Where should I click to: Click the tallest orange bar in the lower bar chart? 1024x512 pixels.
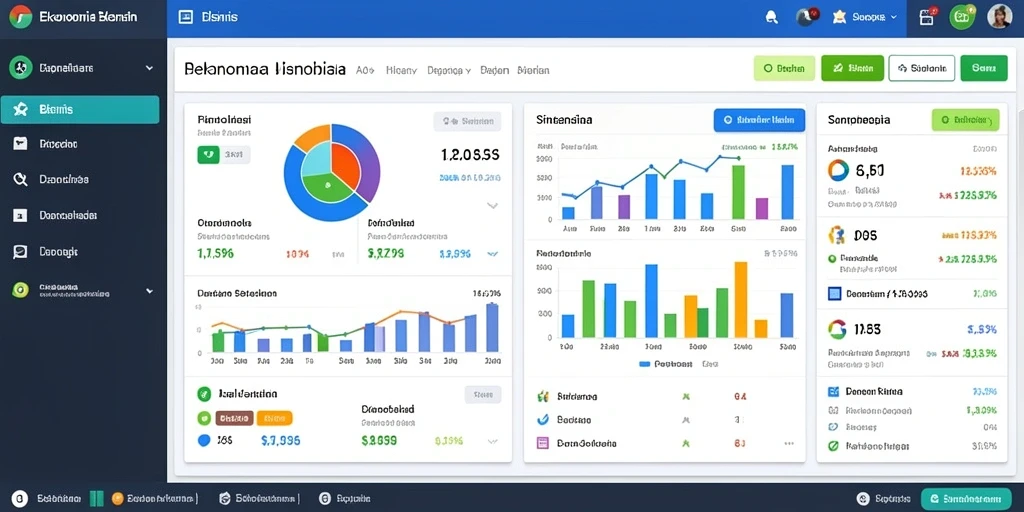(x=741, y=299)
